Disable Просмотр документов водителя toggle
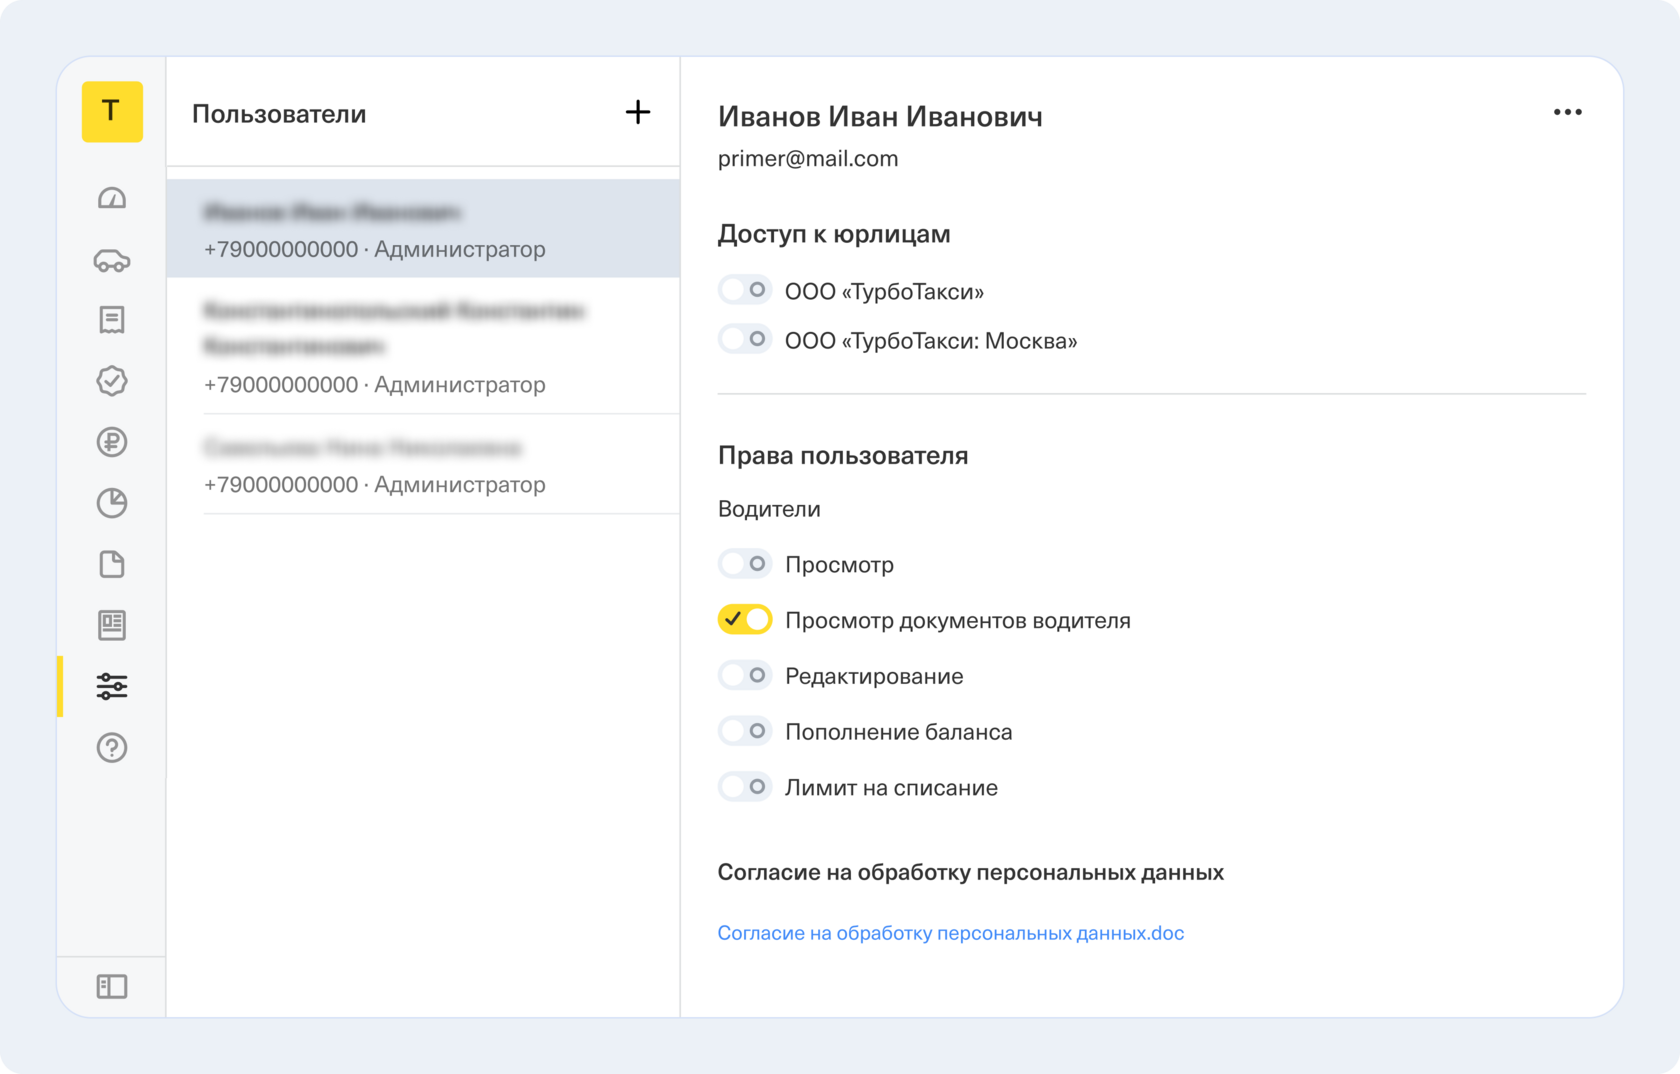 pos(745,620)
